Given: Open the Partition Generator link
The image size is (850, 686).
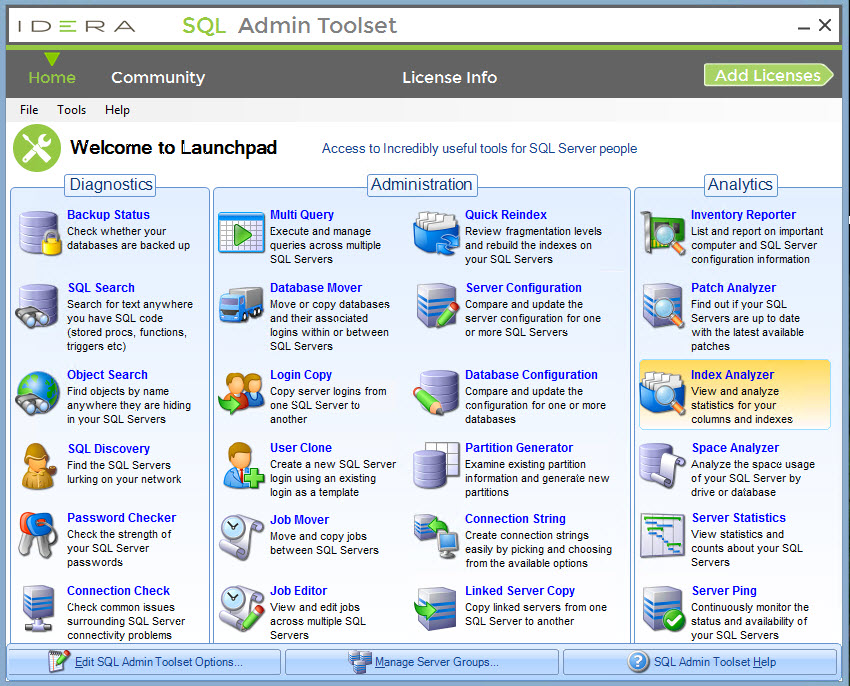Looking at the screenshot, I should (519, 448).
